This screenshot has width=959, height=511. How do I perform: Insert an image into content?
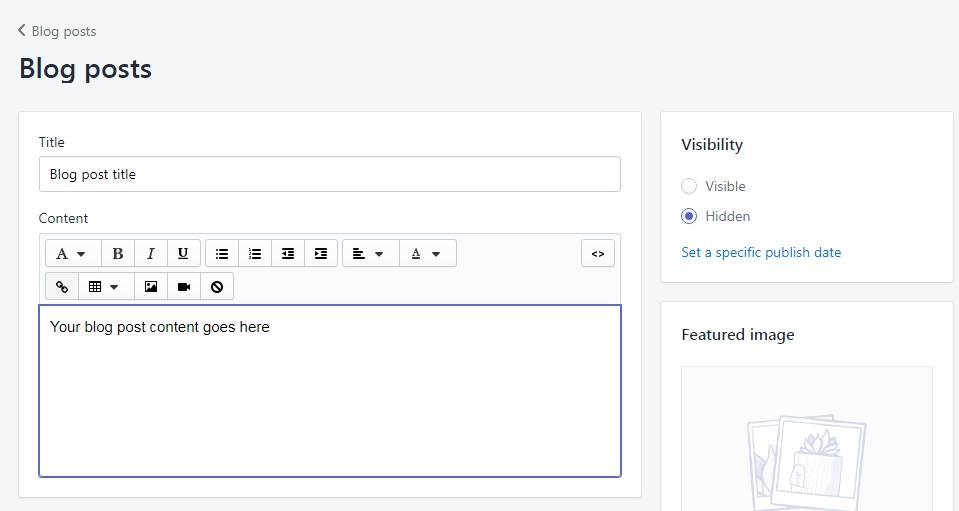point(151,286)
